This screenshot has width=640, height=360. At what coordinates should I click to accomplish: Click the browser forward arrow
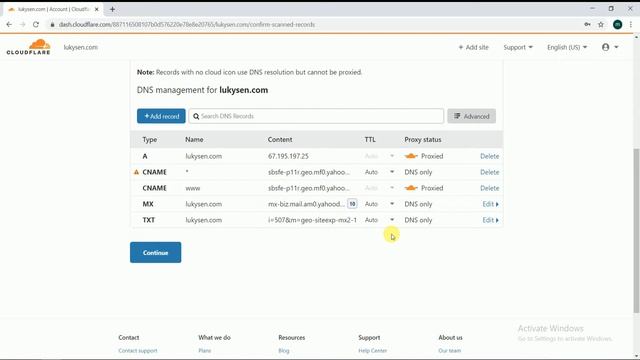tap(22, 24)
